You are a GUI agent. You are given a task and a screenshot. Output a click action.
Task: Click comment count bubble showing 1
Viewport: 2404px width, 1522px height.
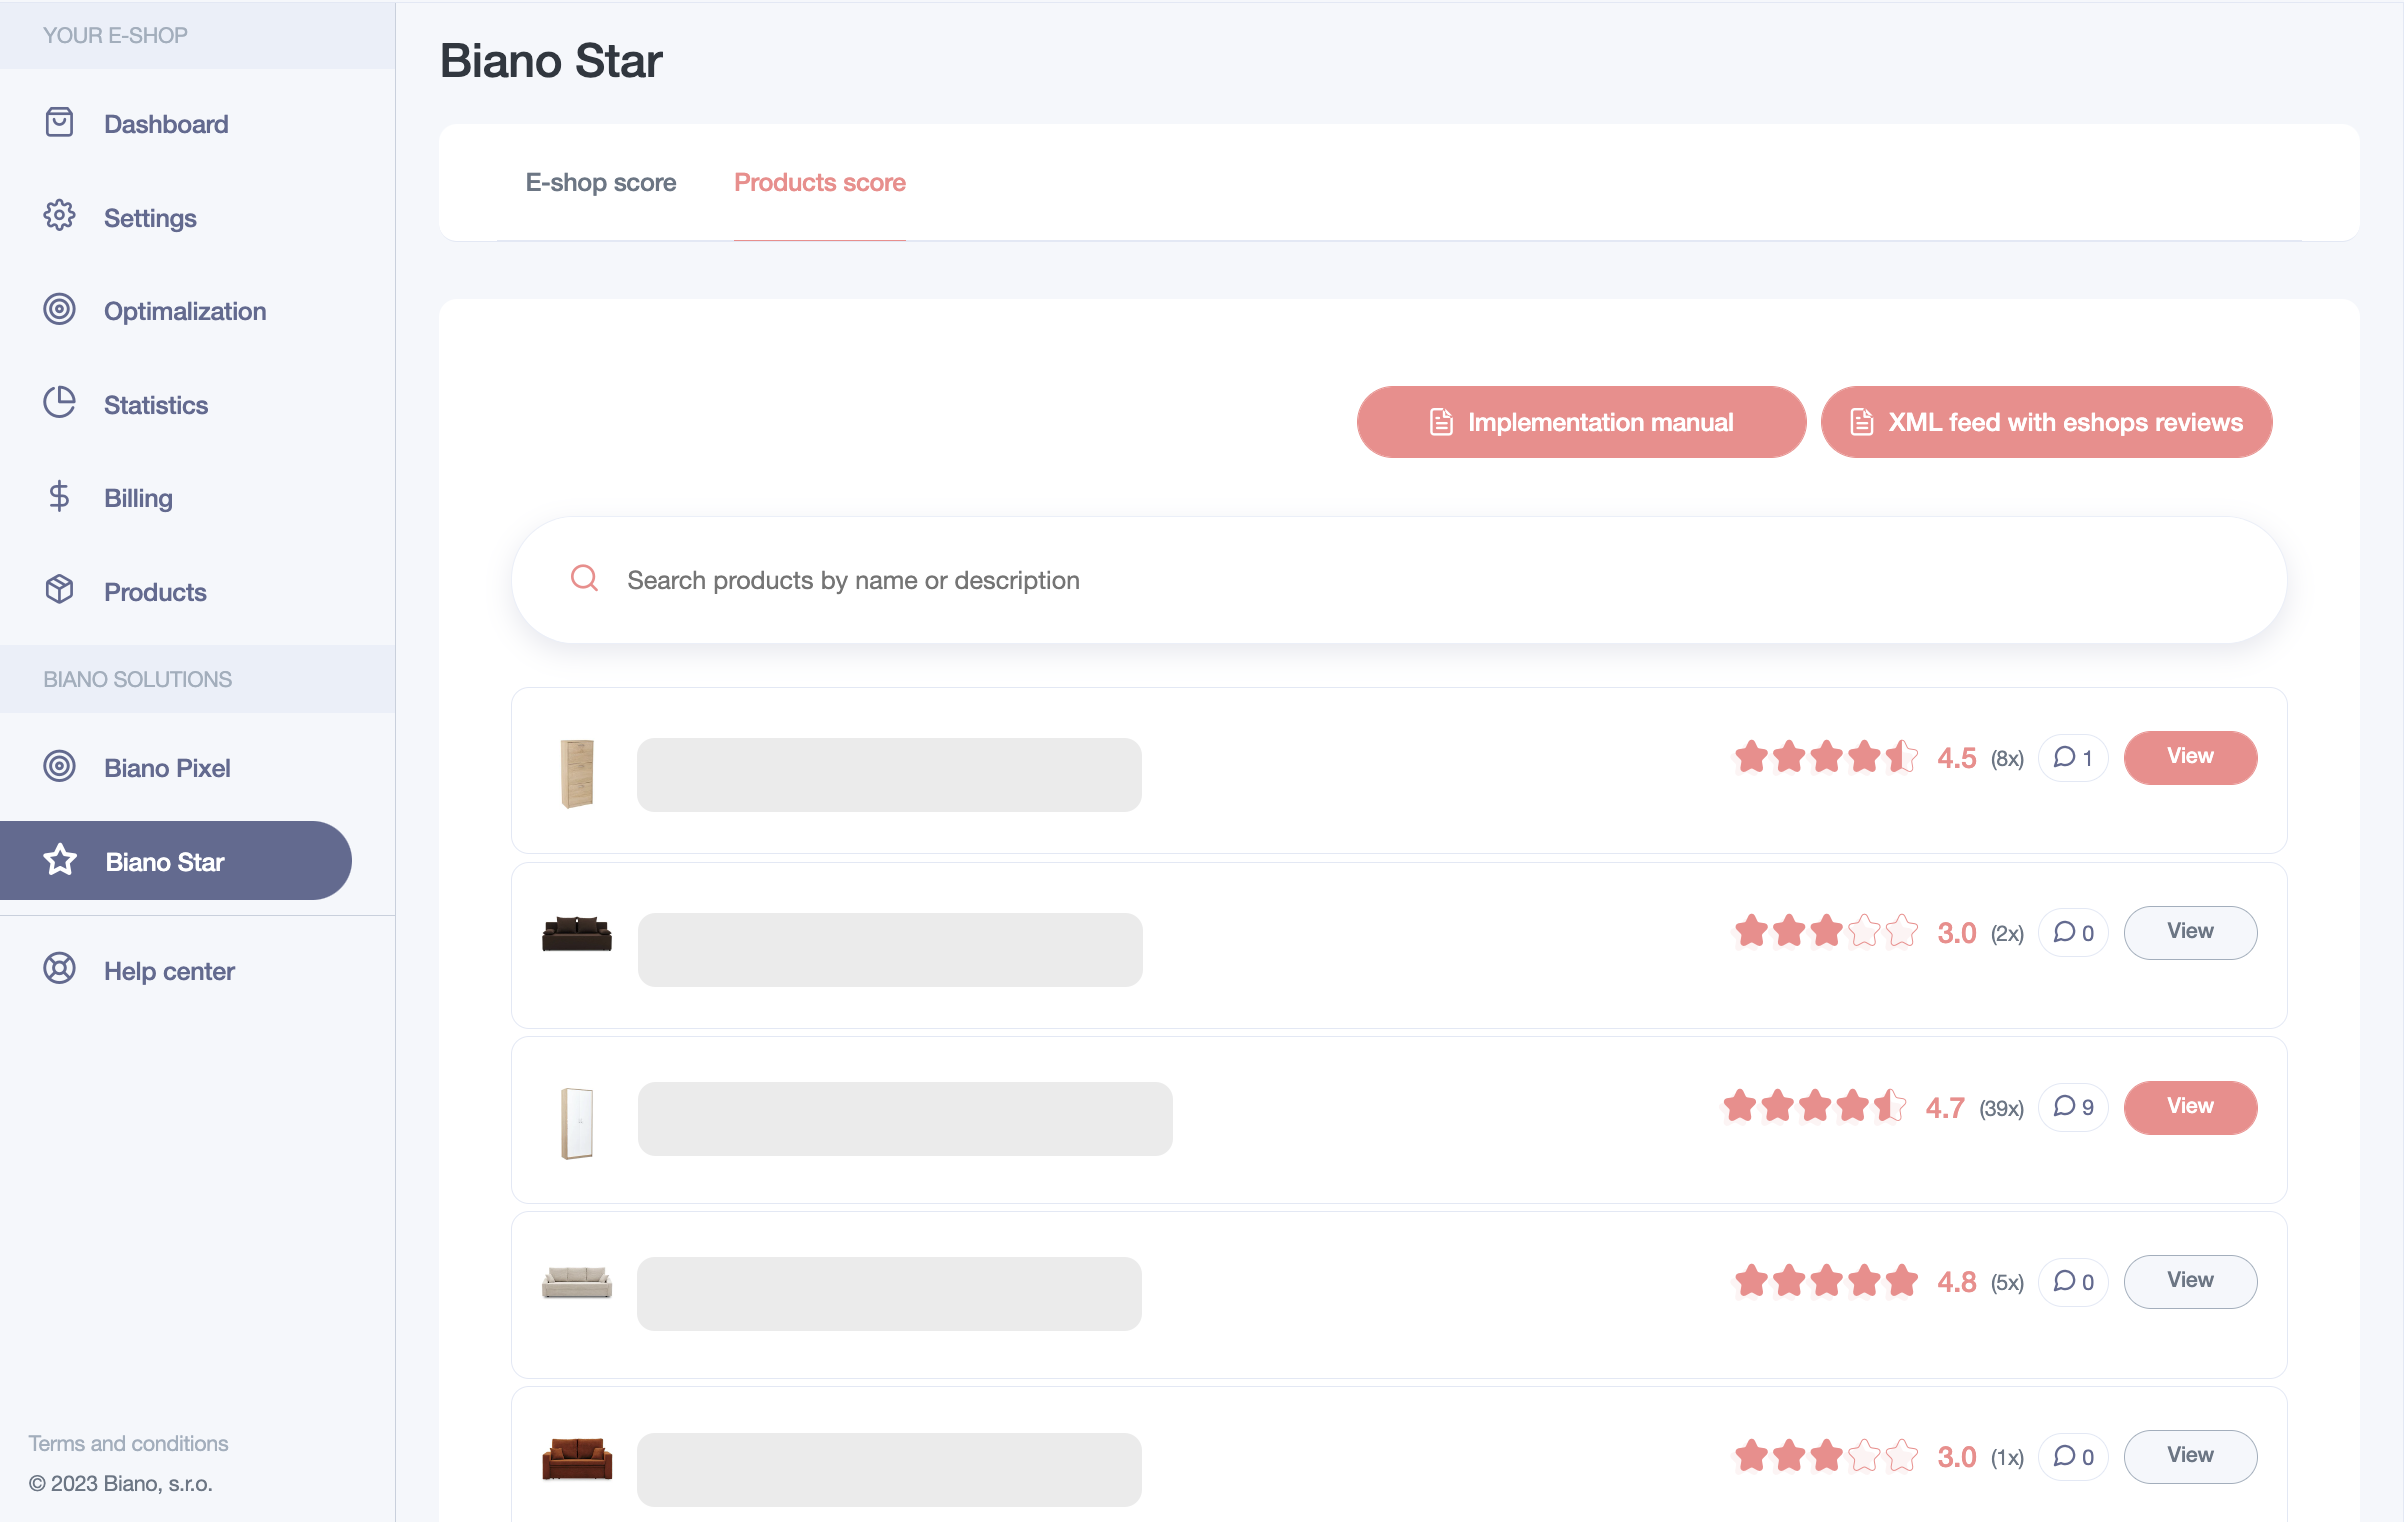tap(2073, 758)
